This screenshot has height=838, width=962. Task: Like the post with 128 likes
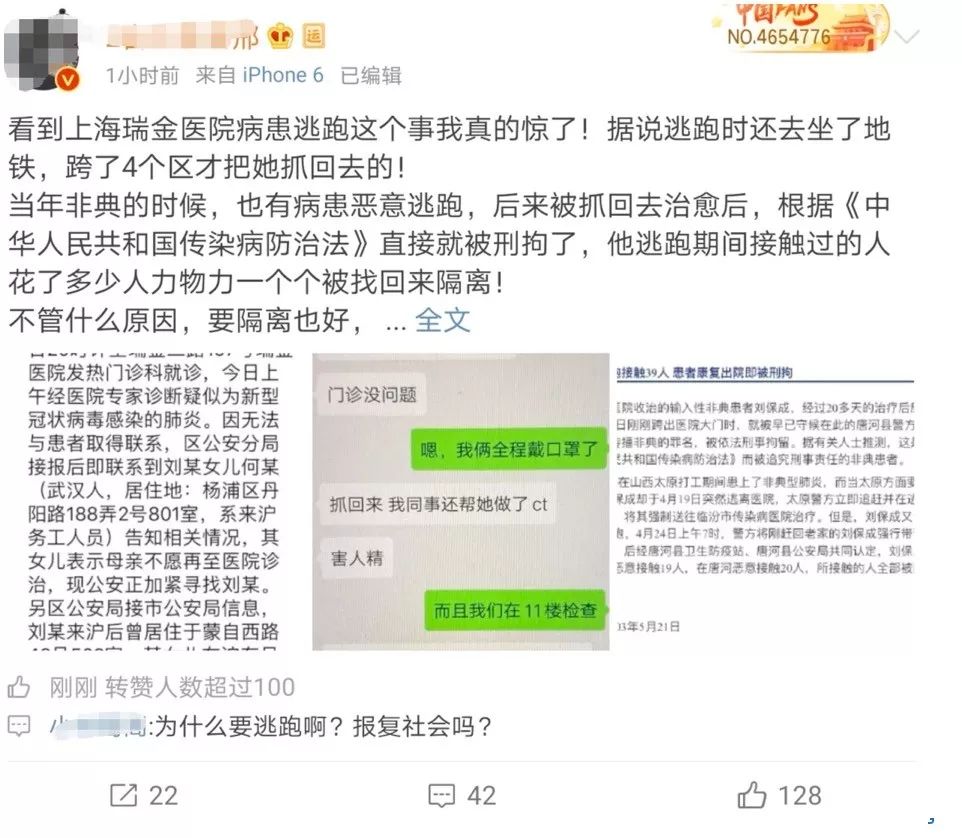(779, 795)
